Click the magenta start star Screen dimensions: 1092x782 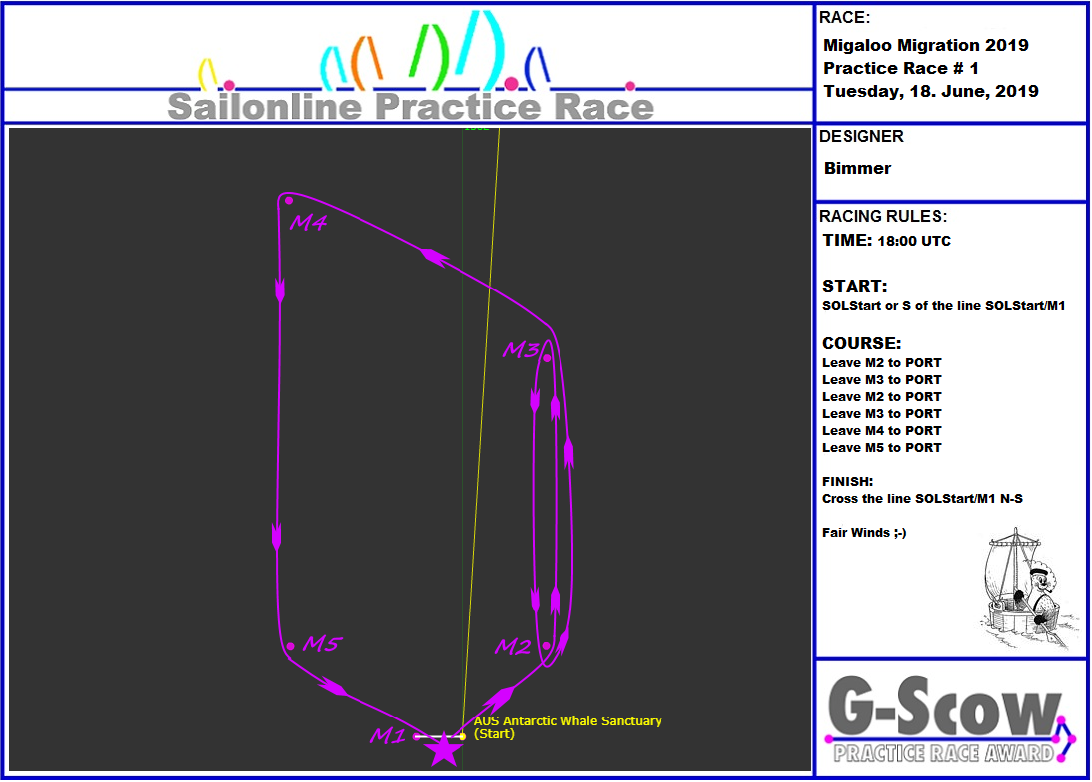(443, 749)
